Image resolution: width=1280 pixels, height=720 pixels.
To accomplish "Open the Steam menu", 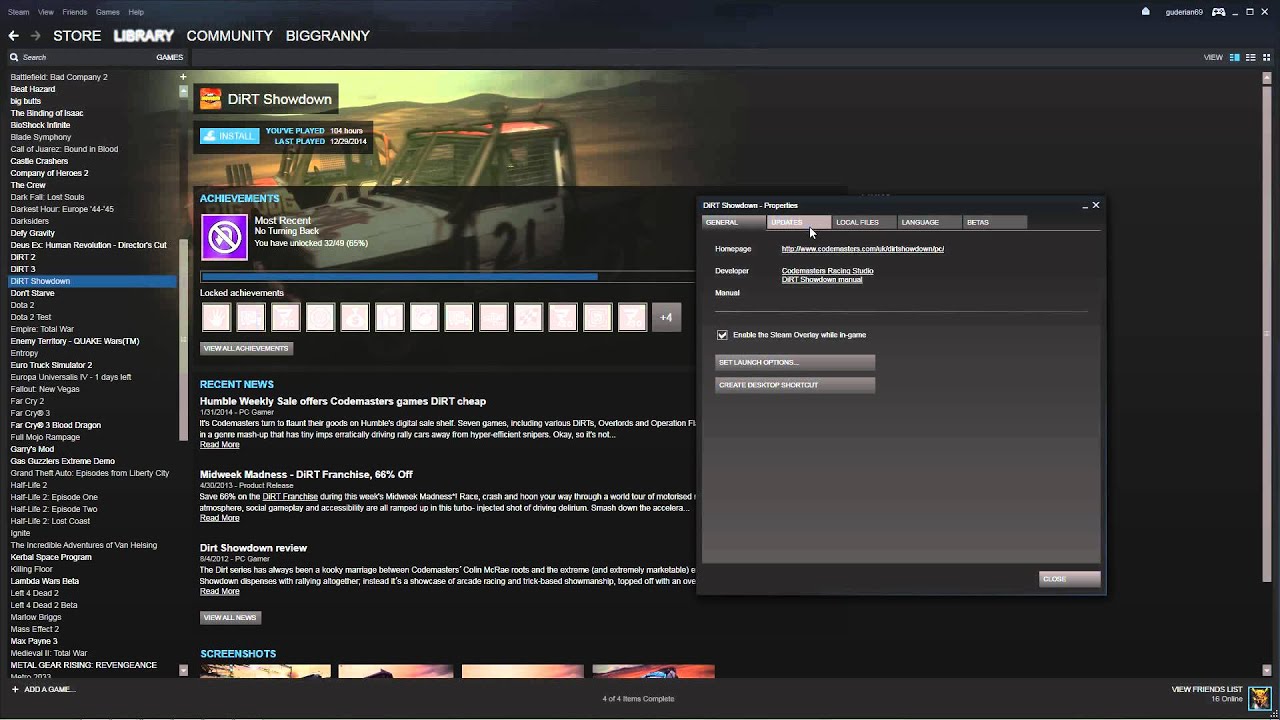I will [x=18, y=12].
